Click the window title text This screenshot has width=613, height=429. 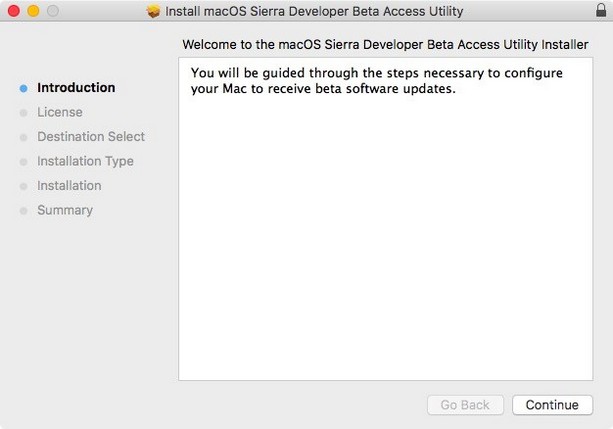click(x=314, y=11)
